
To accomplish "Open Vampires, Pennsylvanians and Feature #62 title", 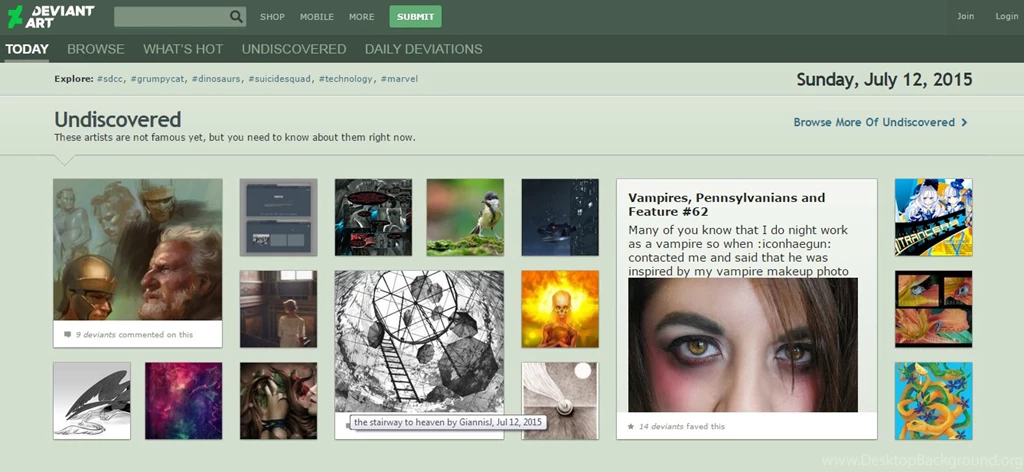I will pos(726,204).
